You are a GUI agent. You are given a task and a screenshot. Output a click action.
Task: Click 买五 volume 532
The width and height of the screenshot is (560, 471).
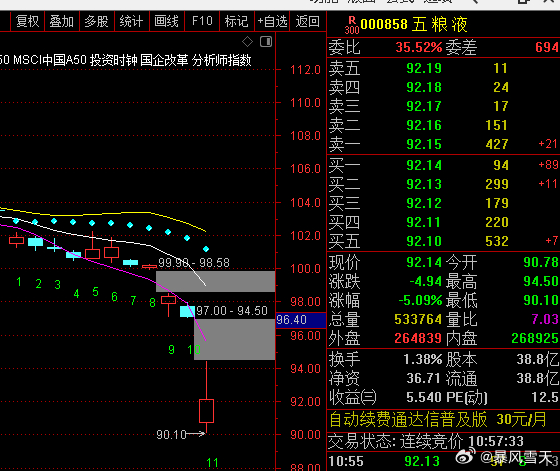[497, 241]
